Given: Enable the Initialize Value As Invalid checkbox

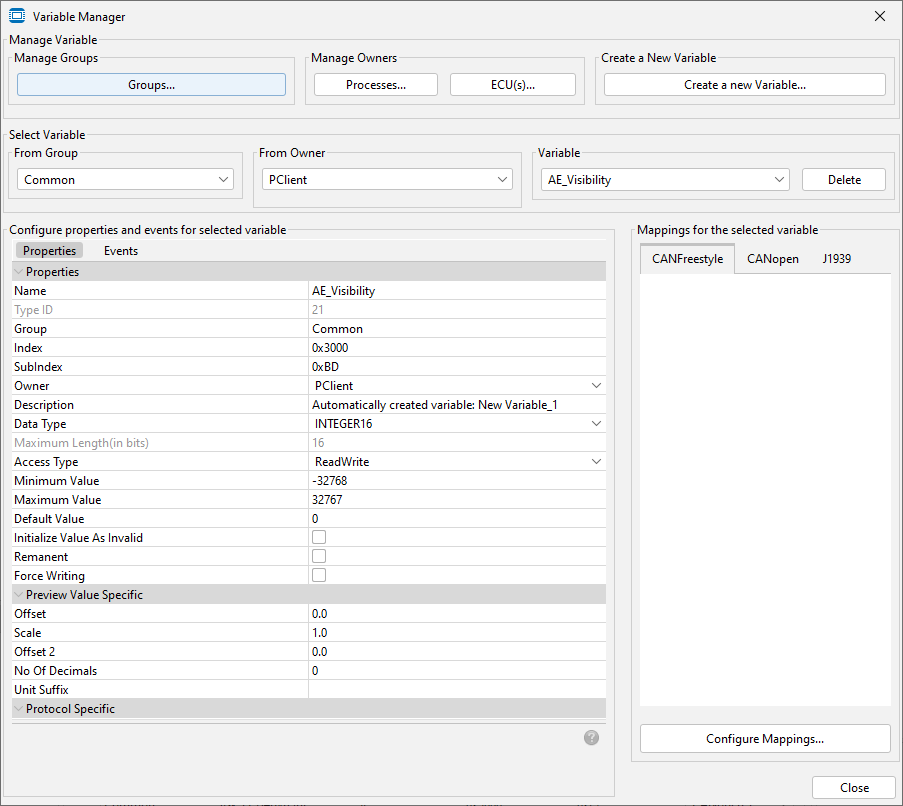Looking at the screenshot, I should point(318,537).
